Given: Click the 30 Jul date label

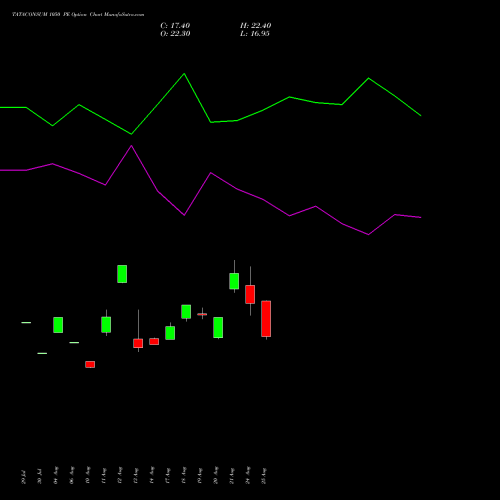Looking at the screenshot, I should (39, 477).
